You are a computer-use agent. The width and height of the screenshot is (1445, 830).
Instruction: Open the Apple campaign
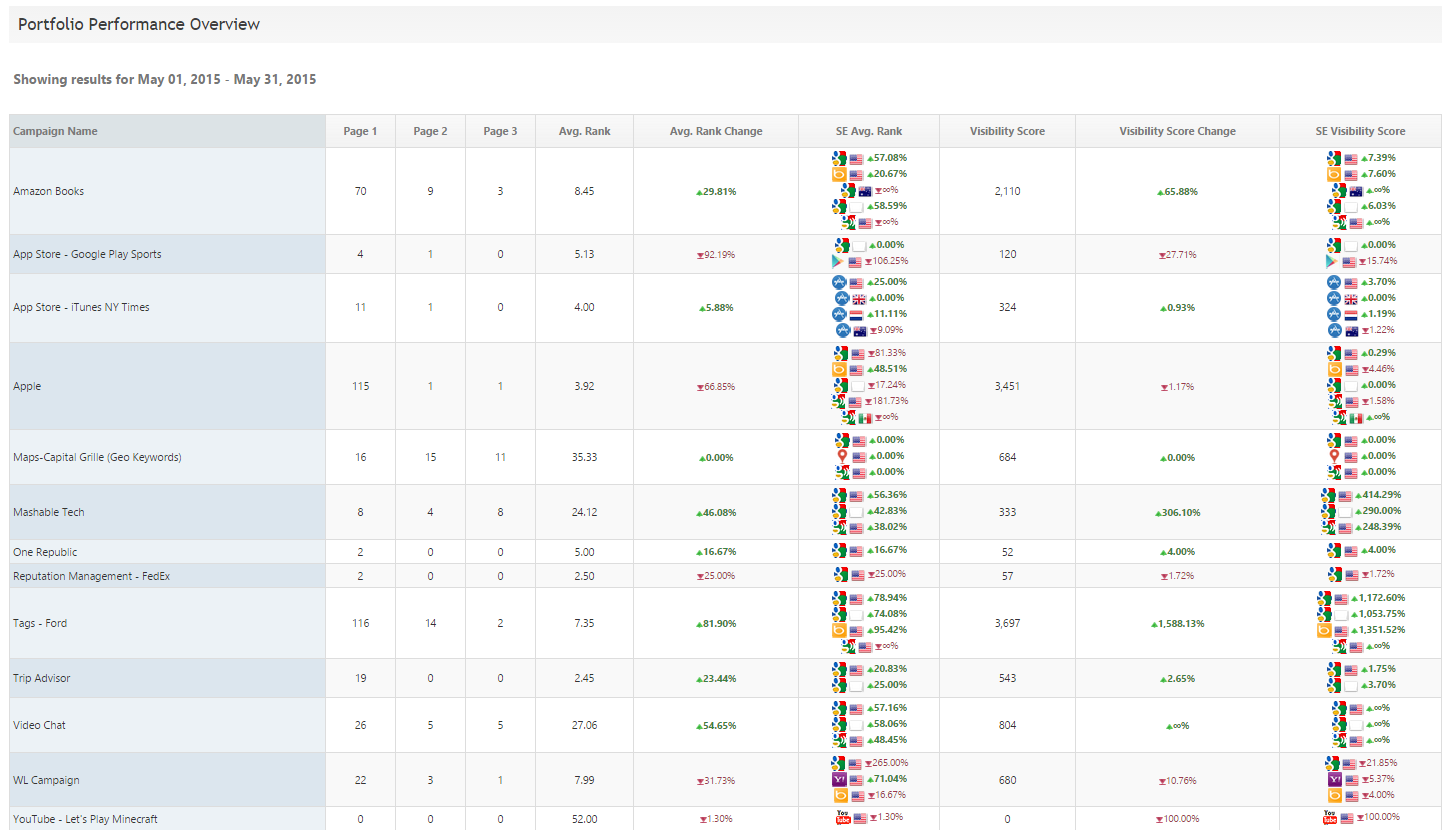(x=27, y=386)
